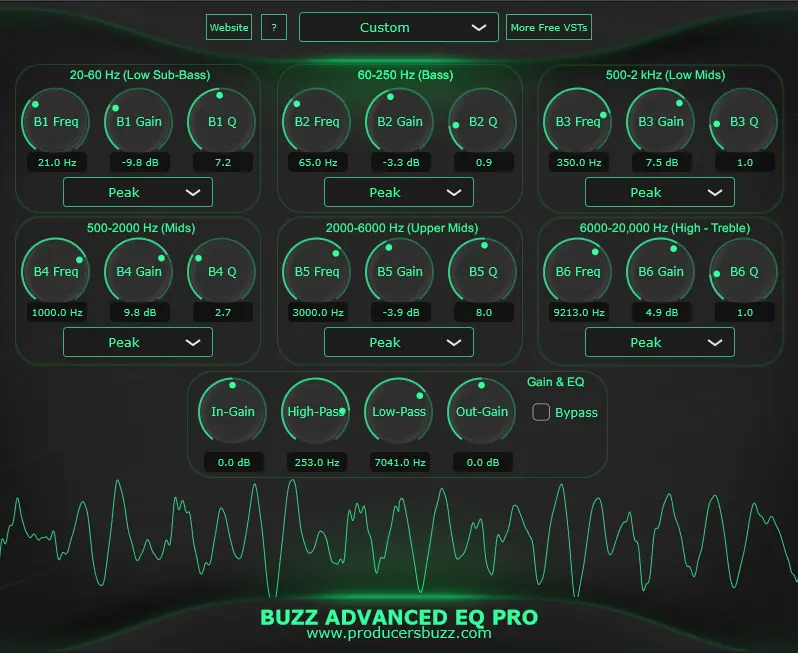Click the B1 Q knob
This screenshot has height=653, width=798.
coord(222,122)
